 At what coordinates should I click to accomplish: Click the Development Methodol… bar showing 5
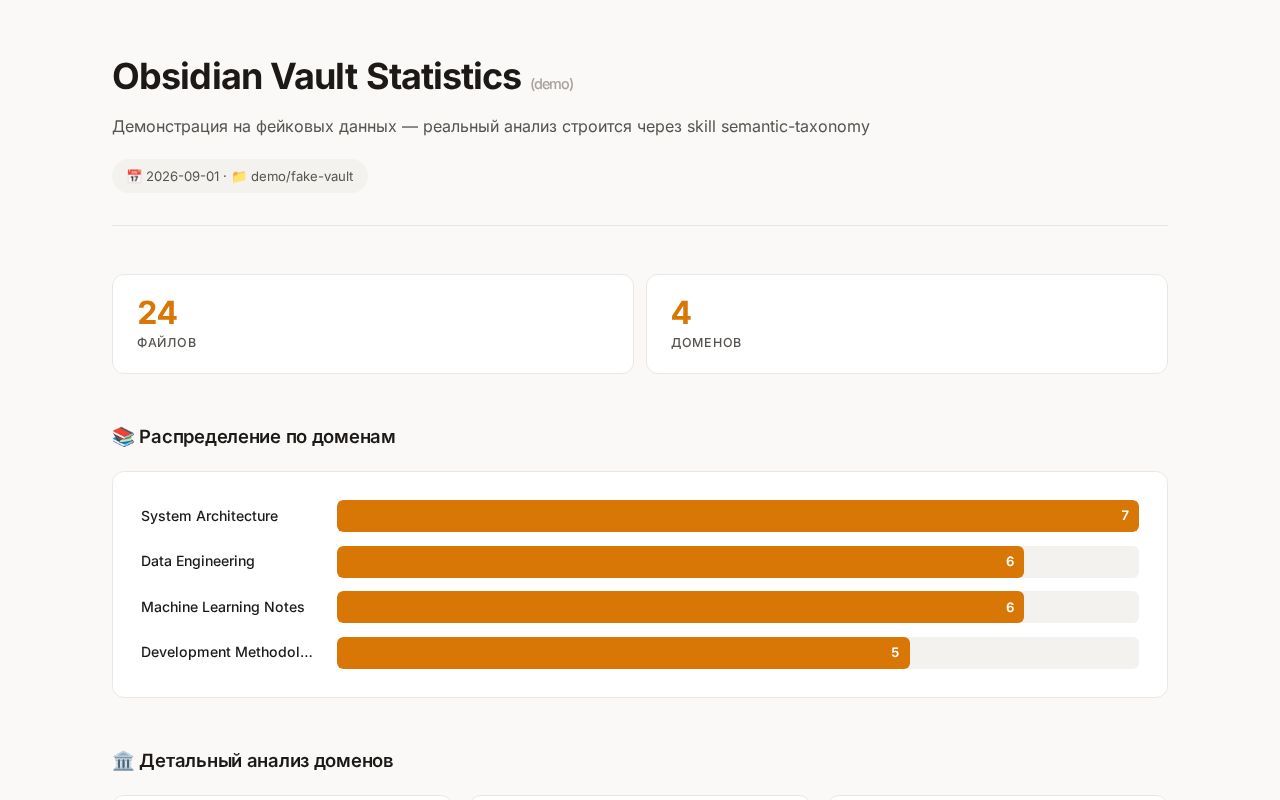pyautogui.click(x=623, y=653)
